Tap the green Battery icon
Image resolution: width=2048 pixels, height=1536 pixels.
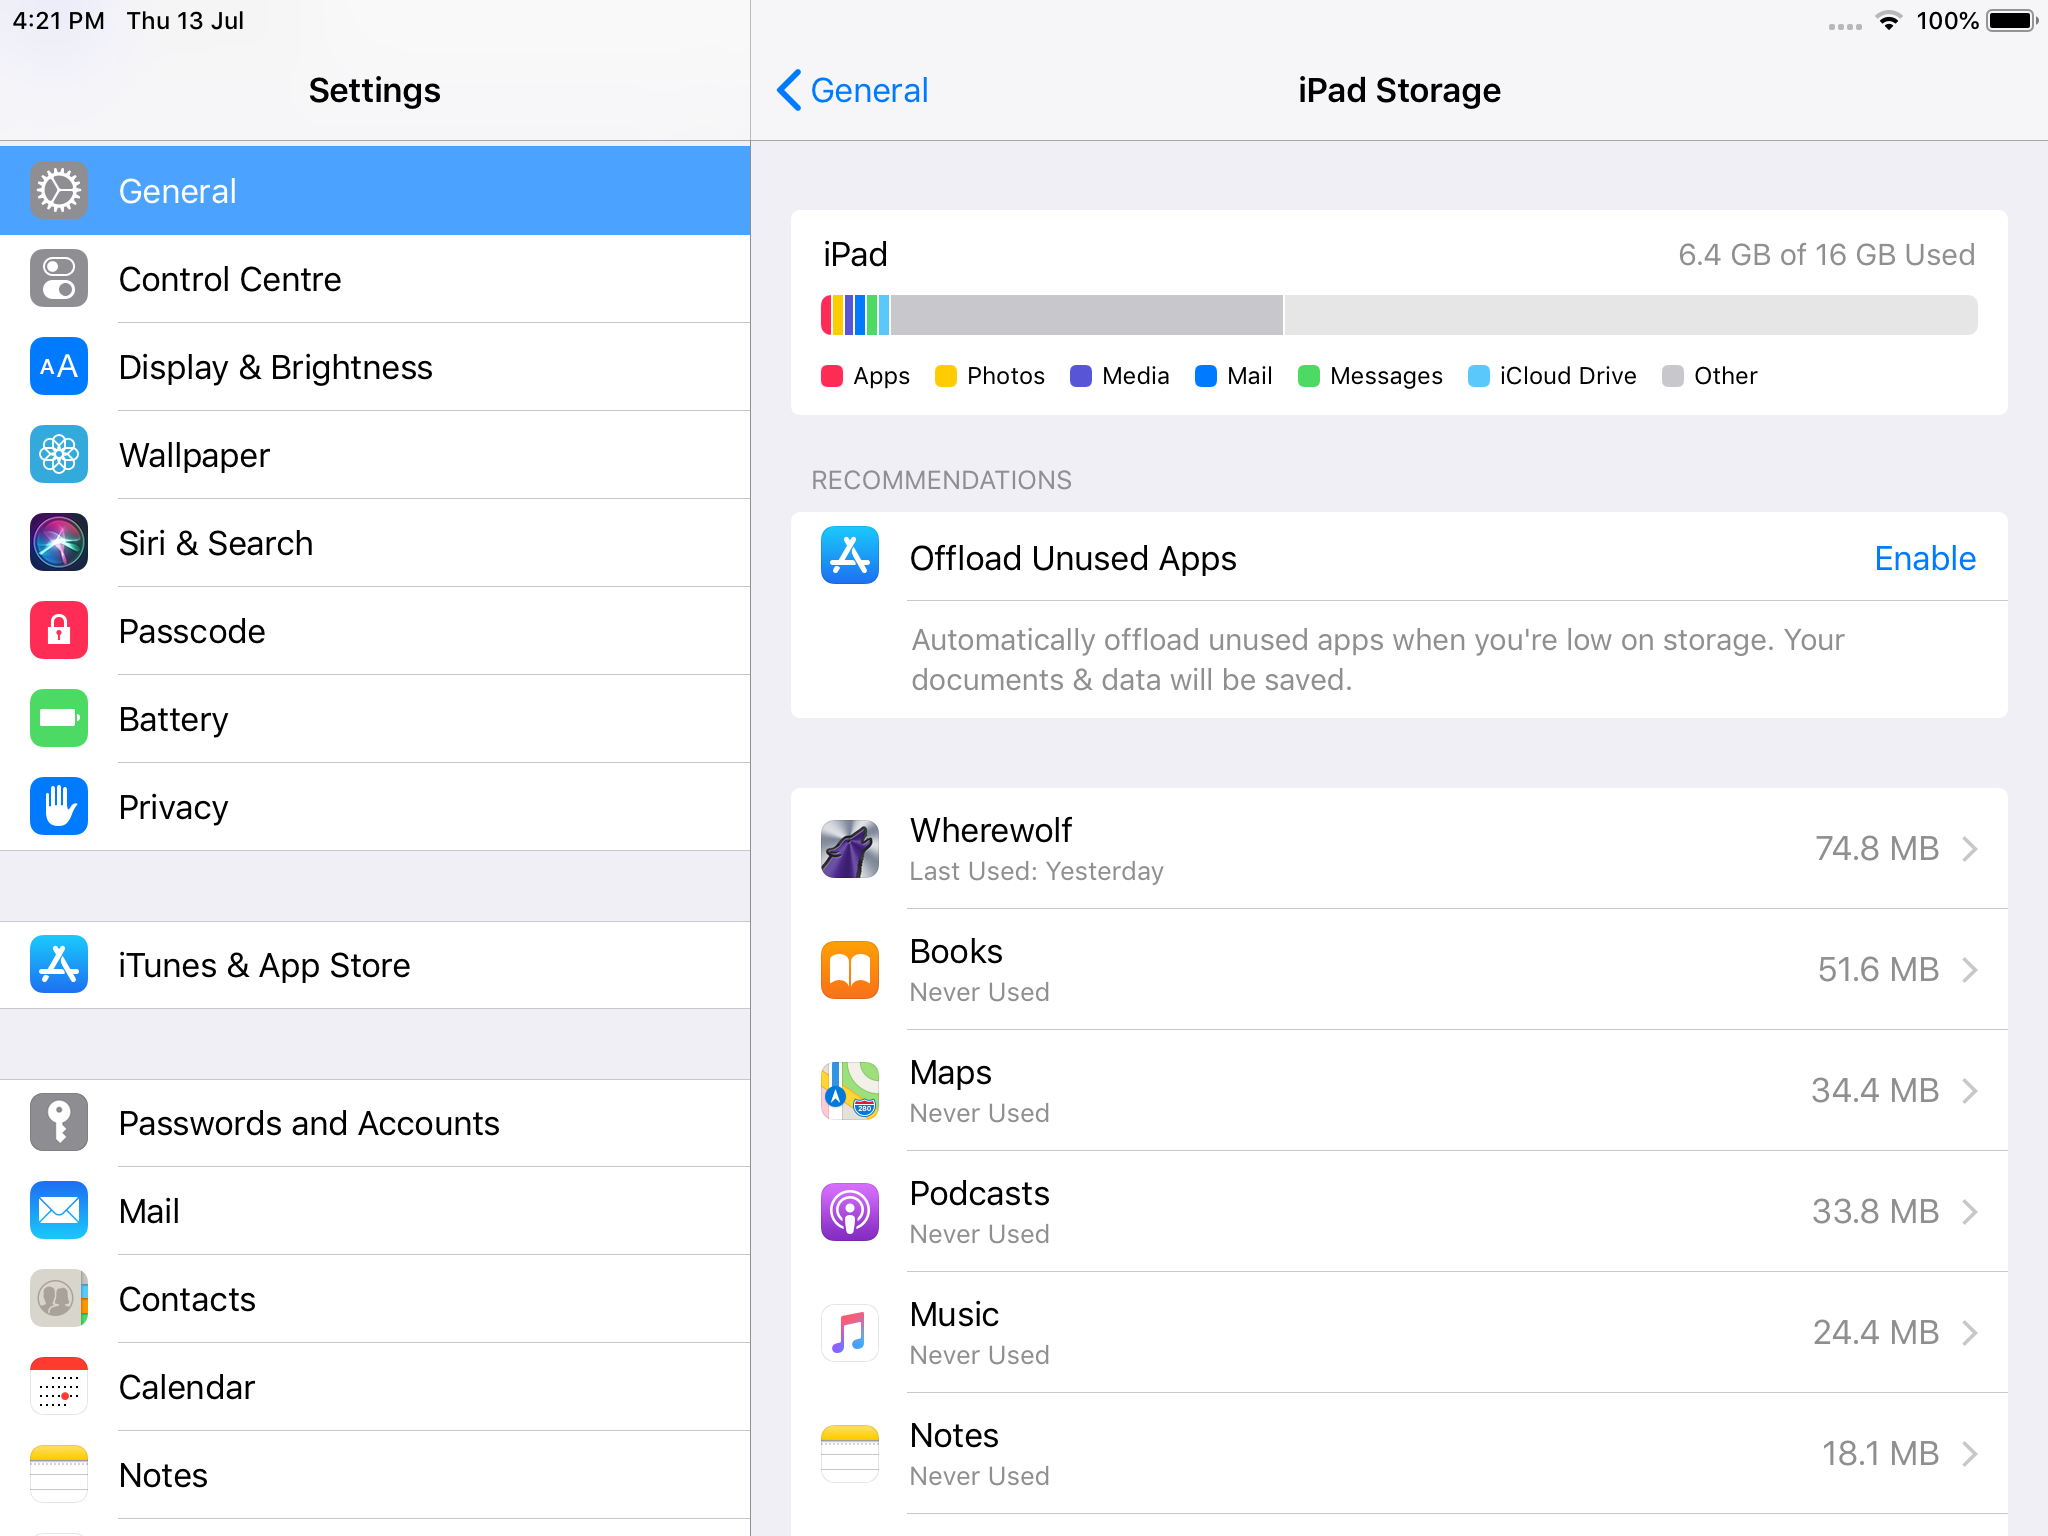click(59, 719)
